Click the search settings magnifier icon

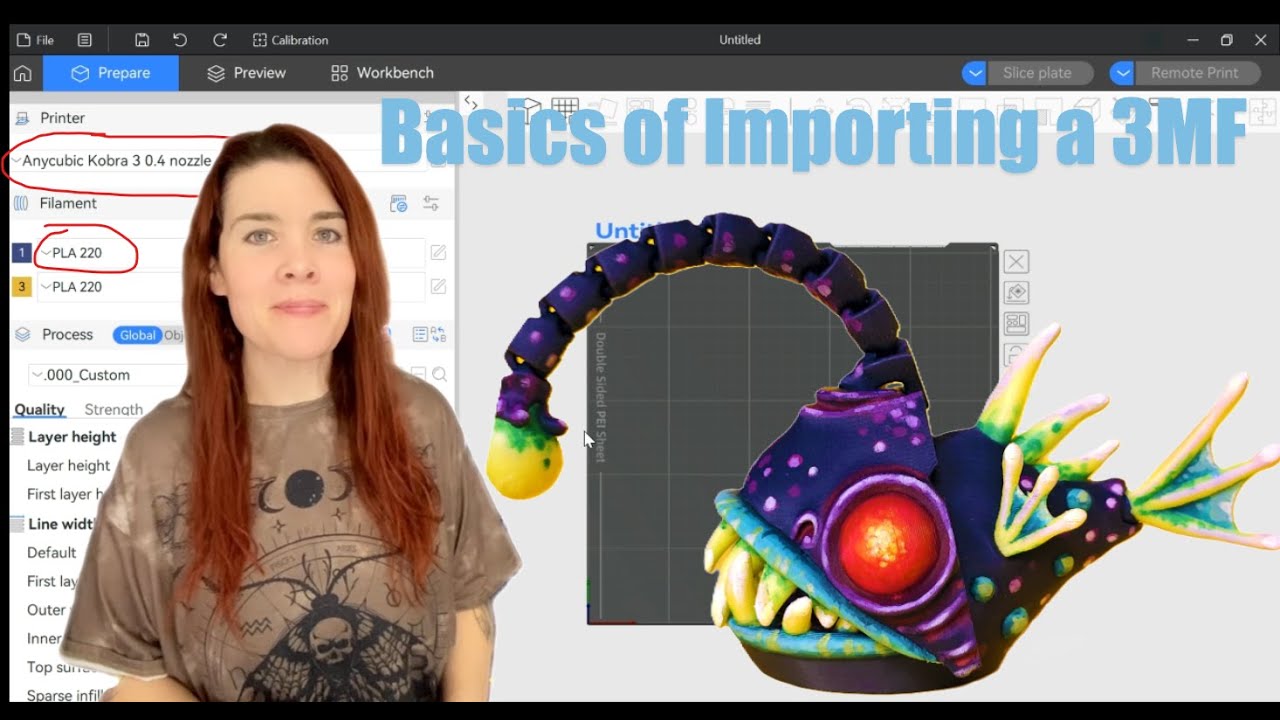tap(439, 375)
